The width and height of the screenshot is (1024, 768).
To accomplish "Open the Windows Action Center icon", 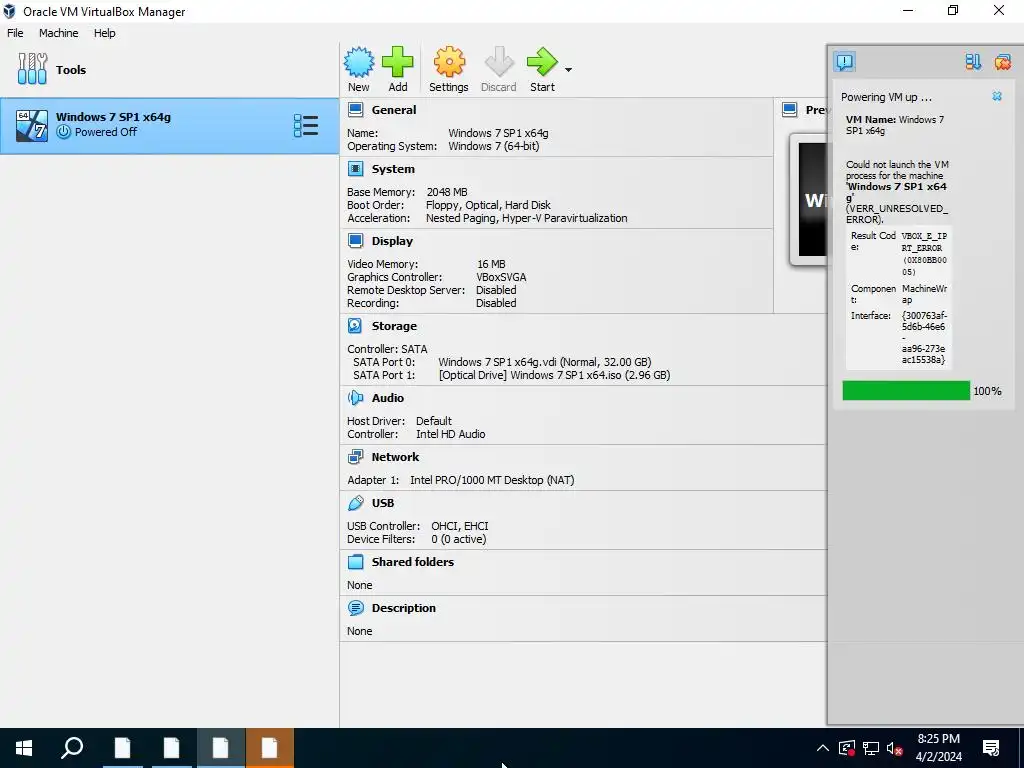I will click(x=991, y=748).
